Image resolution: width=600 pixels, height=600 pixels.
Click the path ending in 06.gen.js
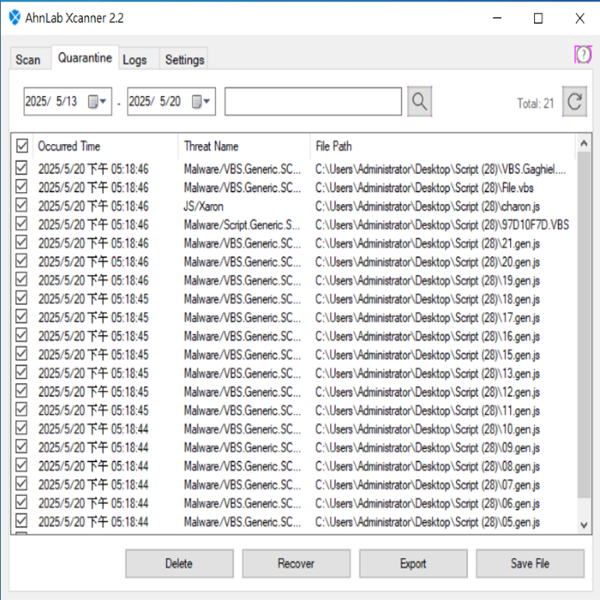(427, 503)
